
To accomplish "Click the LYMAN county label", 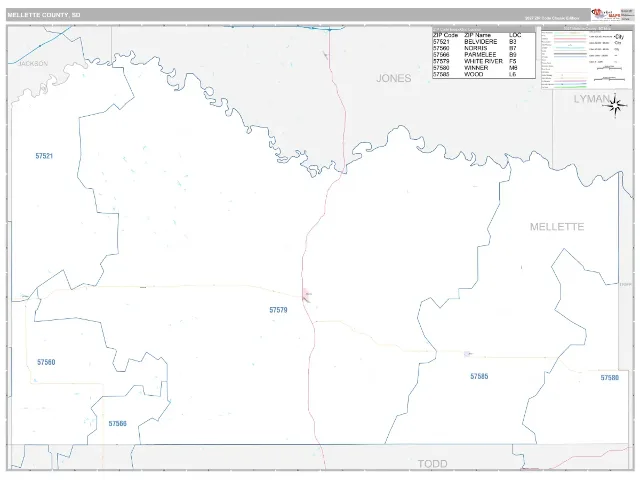I will 591,99.
